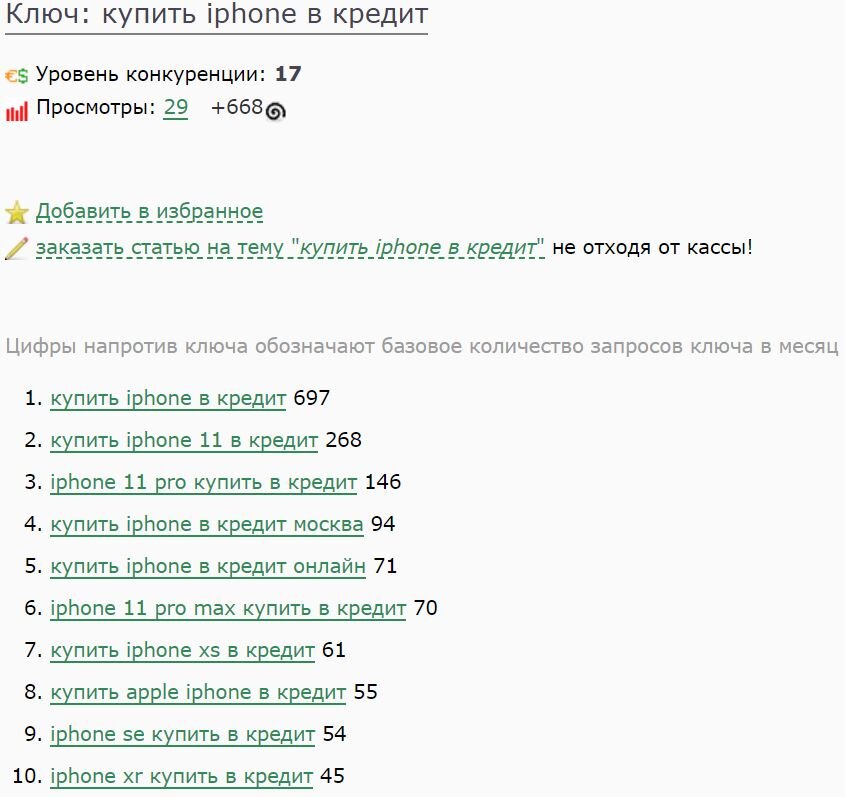845x797 pixels.
Task: Click the Просмотры label
Action: [x=96, y=108]
